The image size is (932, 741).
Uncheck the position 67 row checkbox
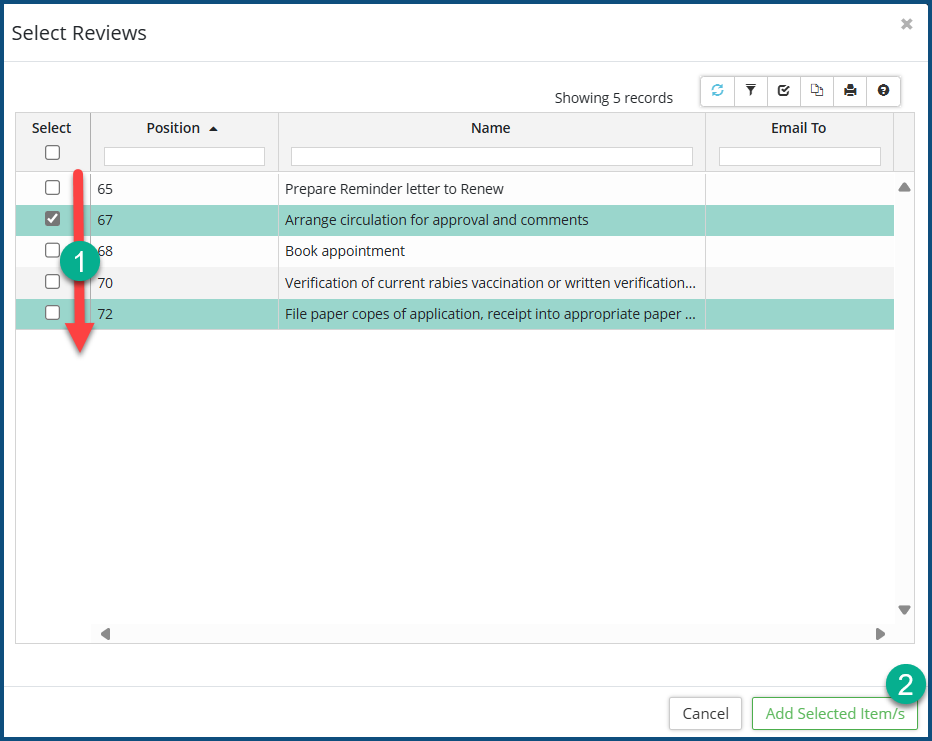[53, 219]
